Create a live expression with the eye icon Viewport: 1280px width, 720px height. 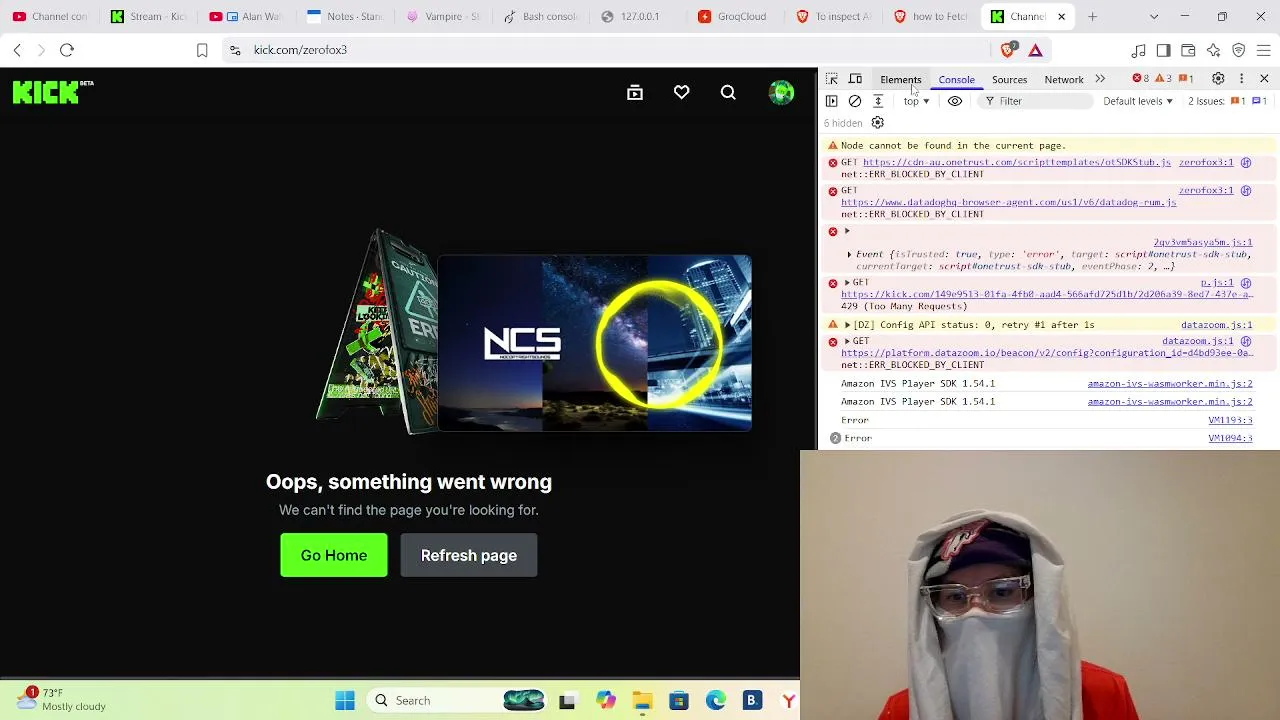click(x=955, y=101)
